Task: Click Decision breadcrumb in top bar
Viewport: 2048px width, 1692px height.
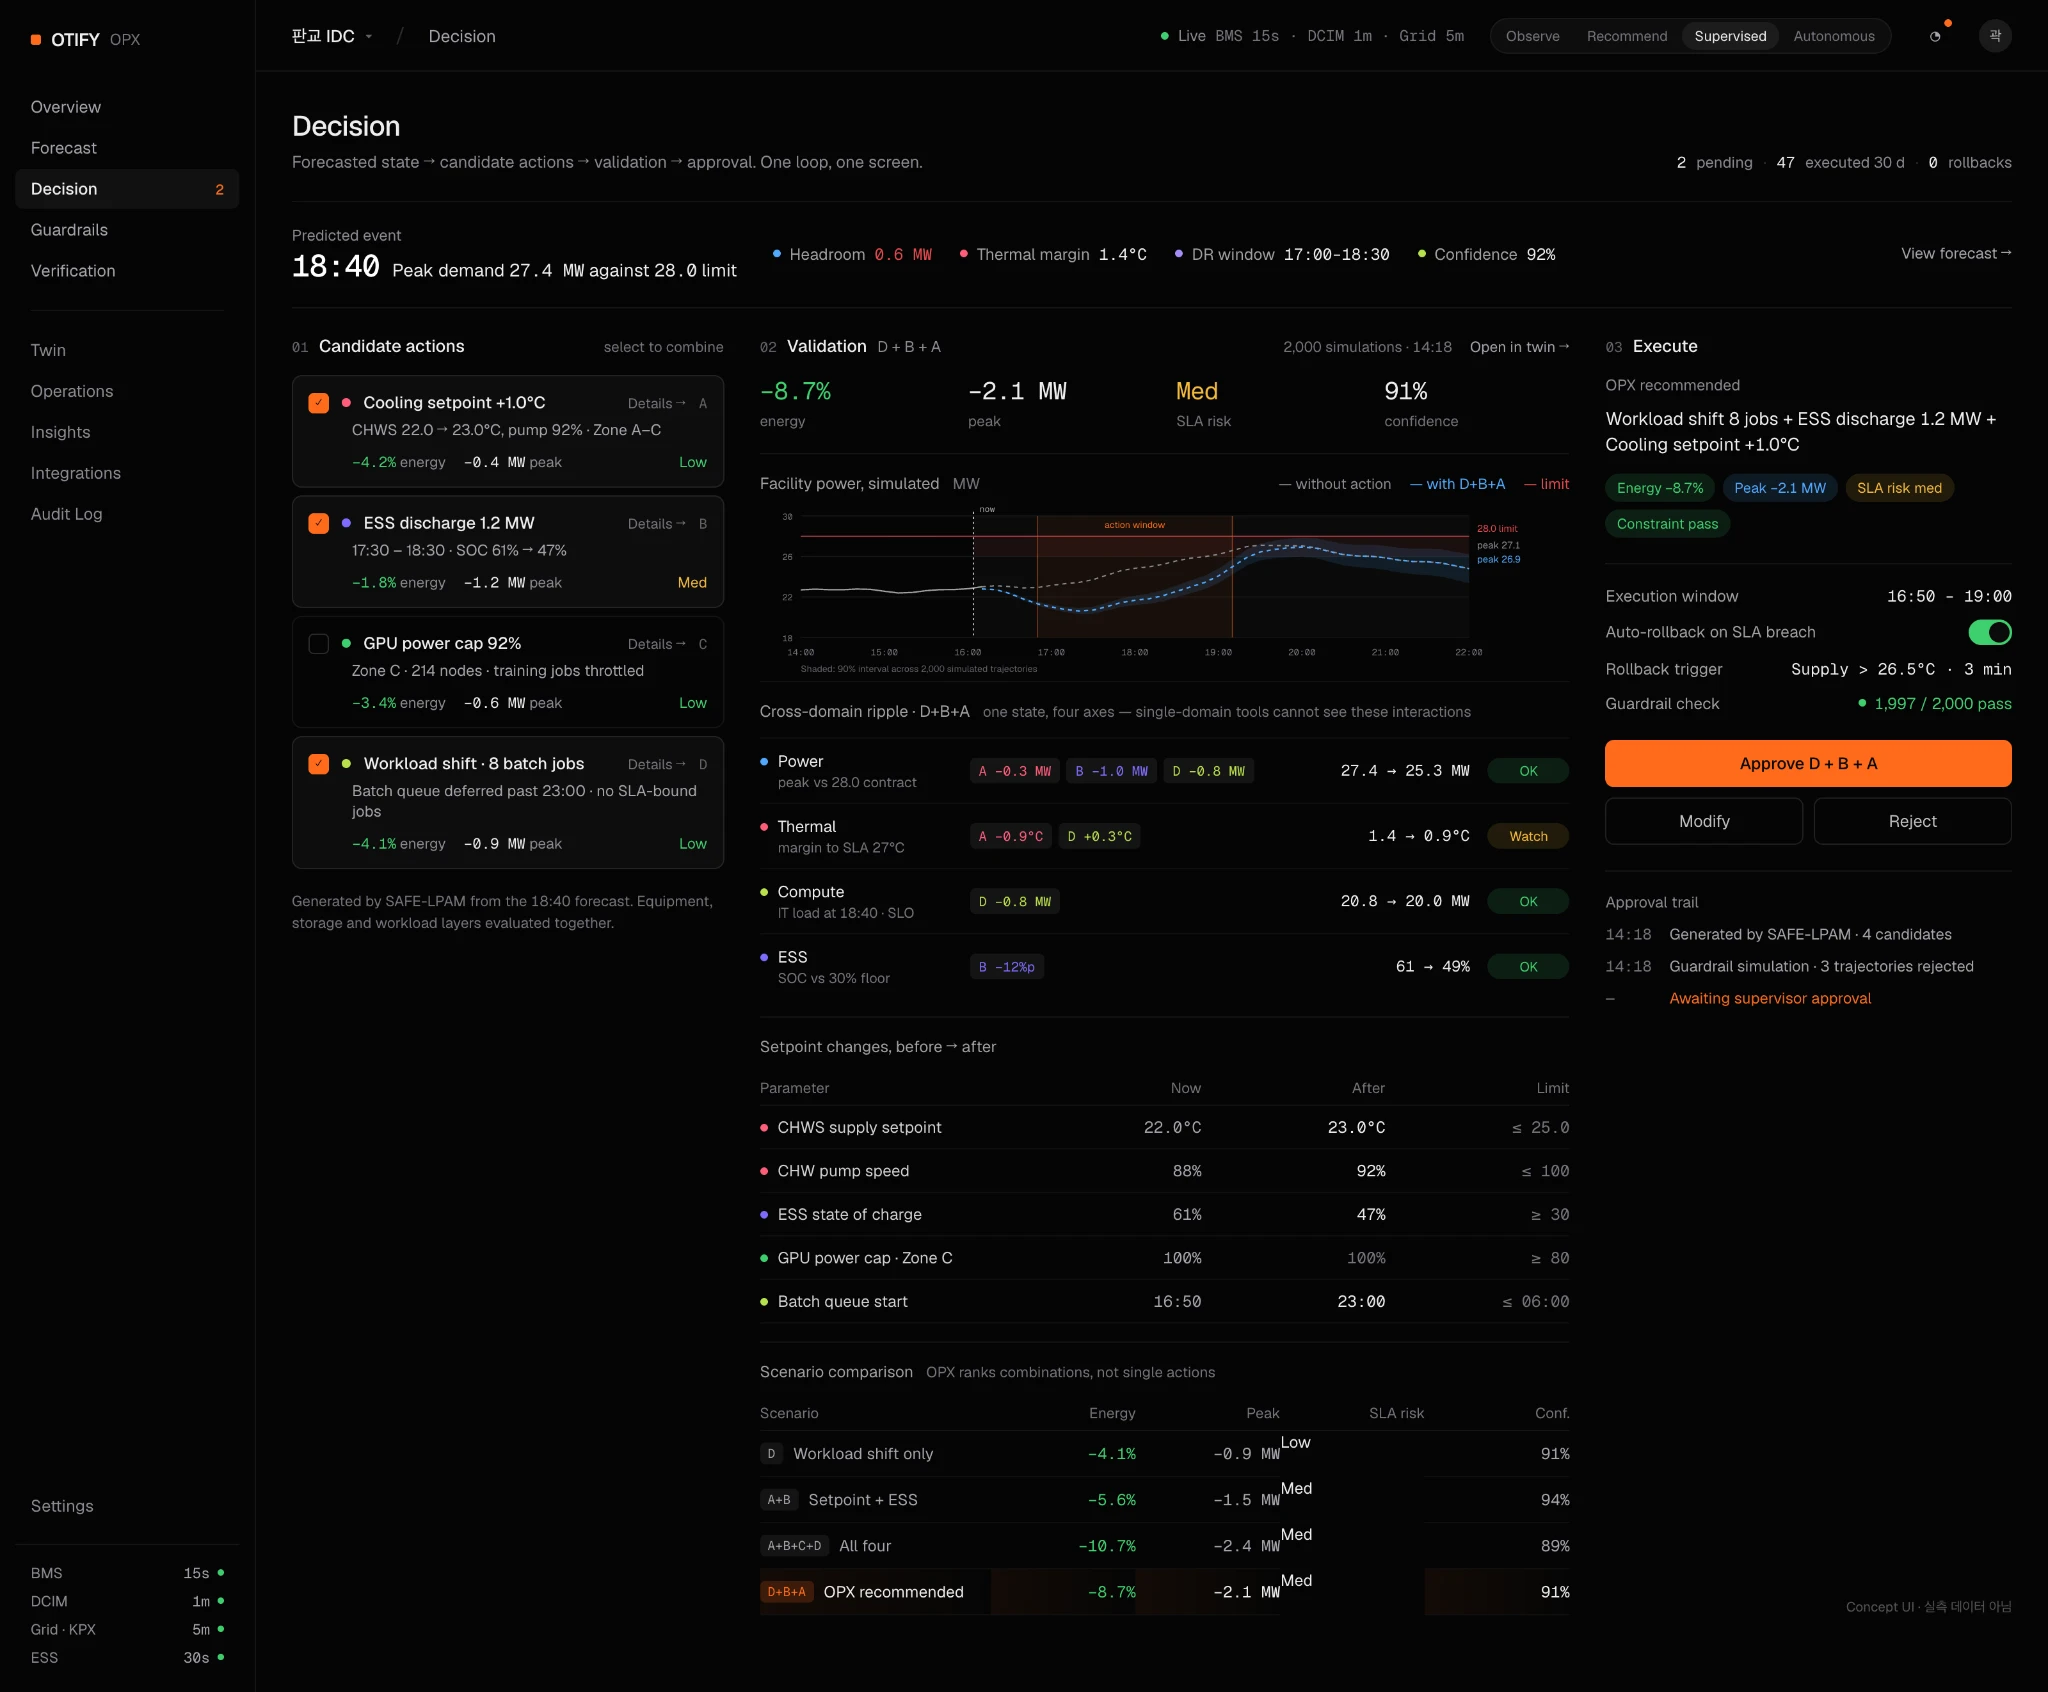Action: pos(462,36)
